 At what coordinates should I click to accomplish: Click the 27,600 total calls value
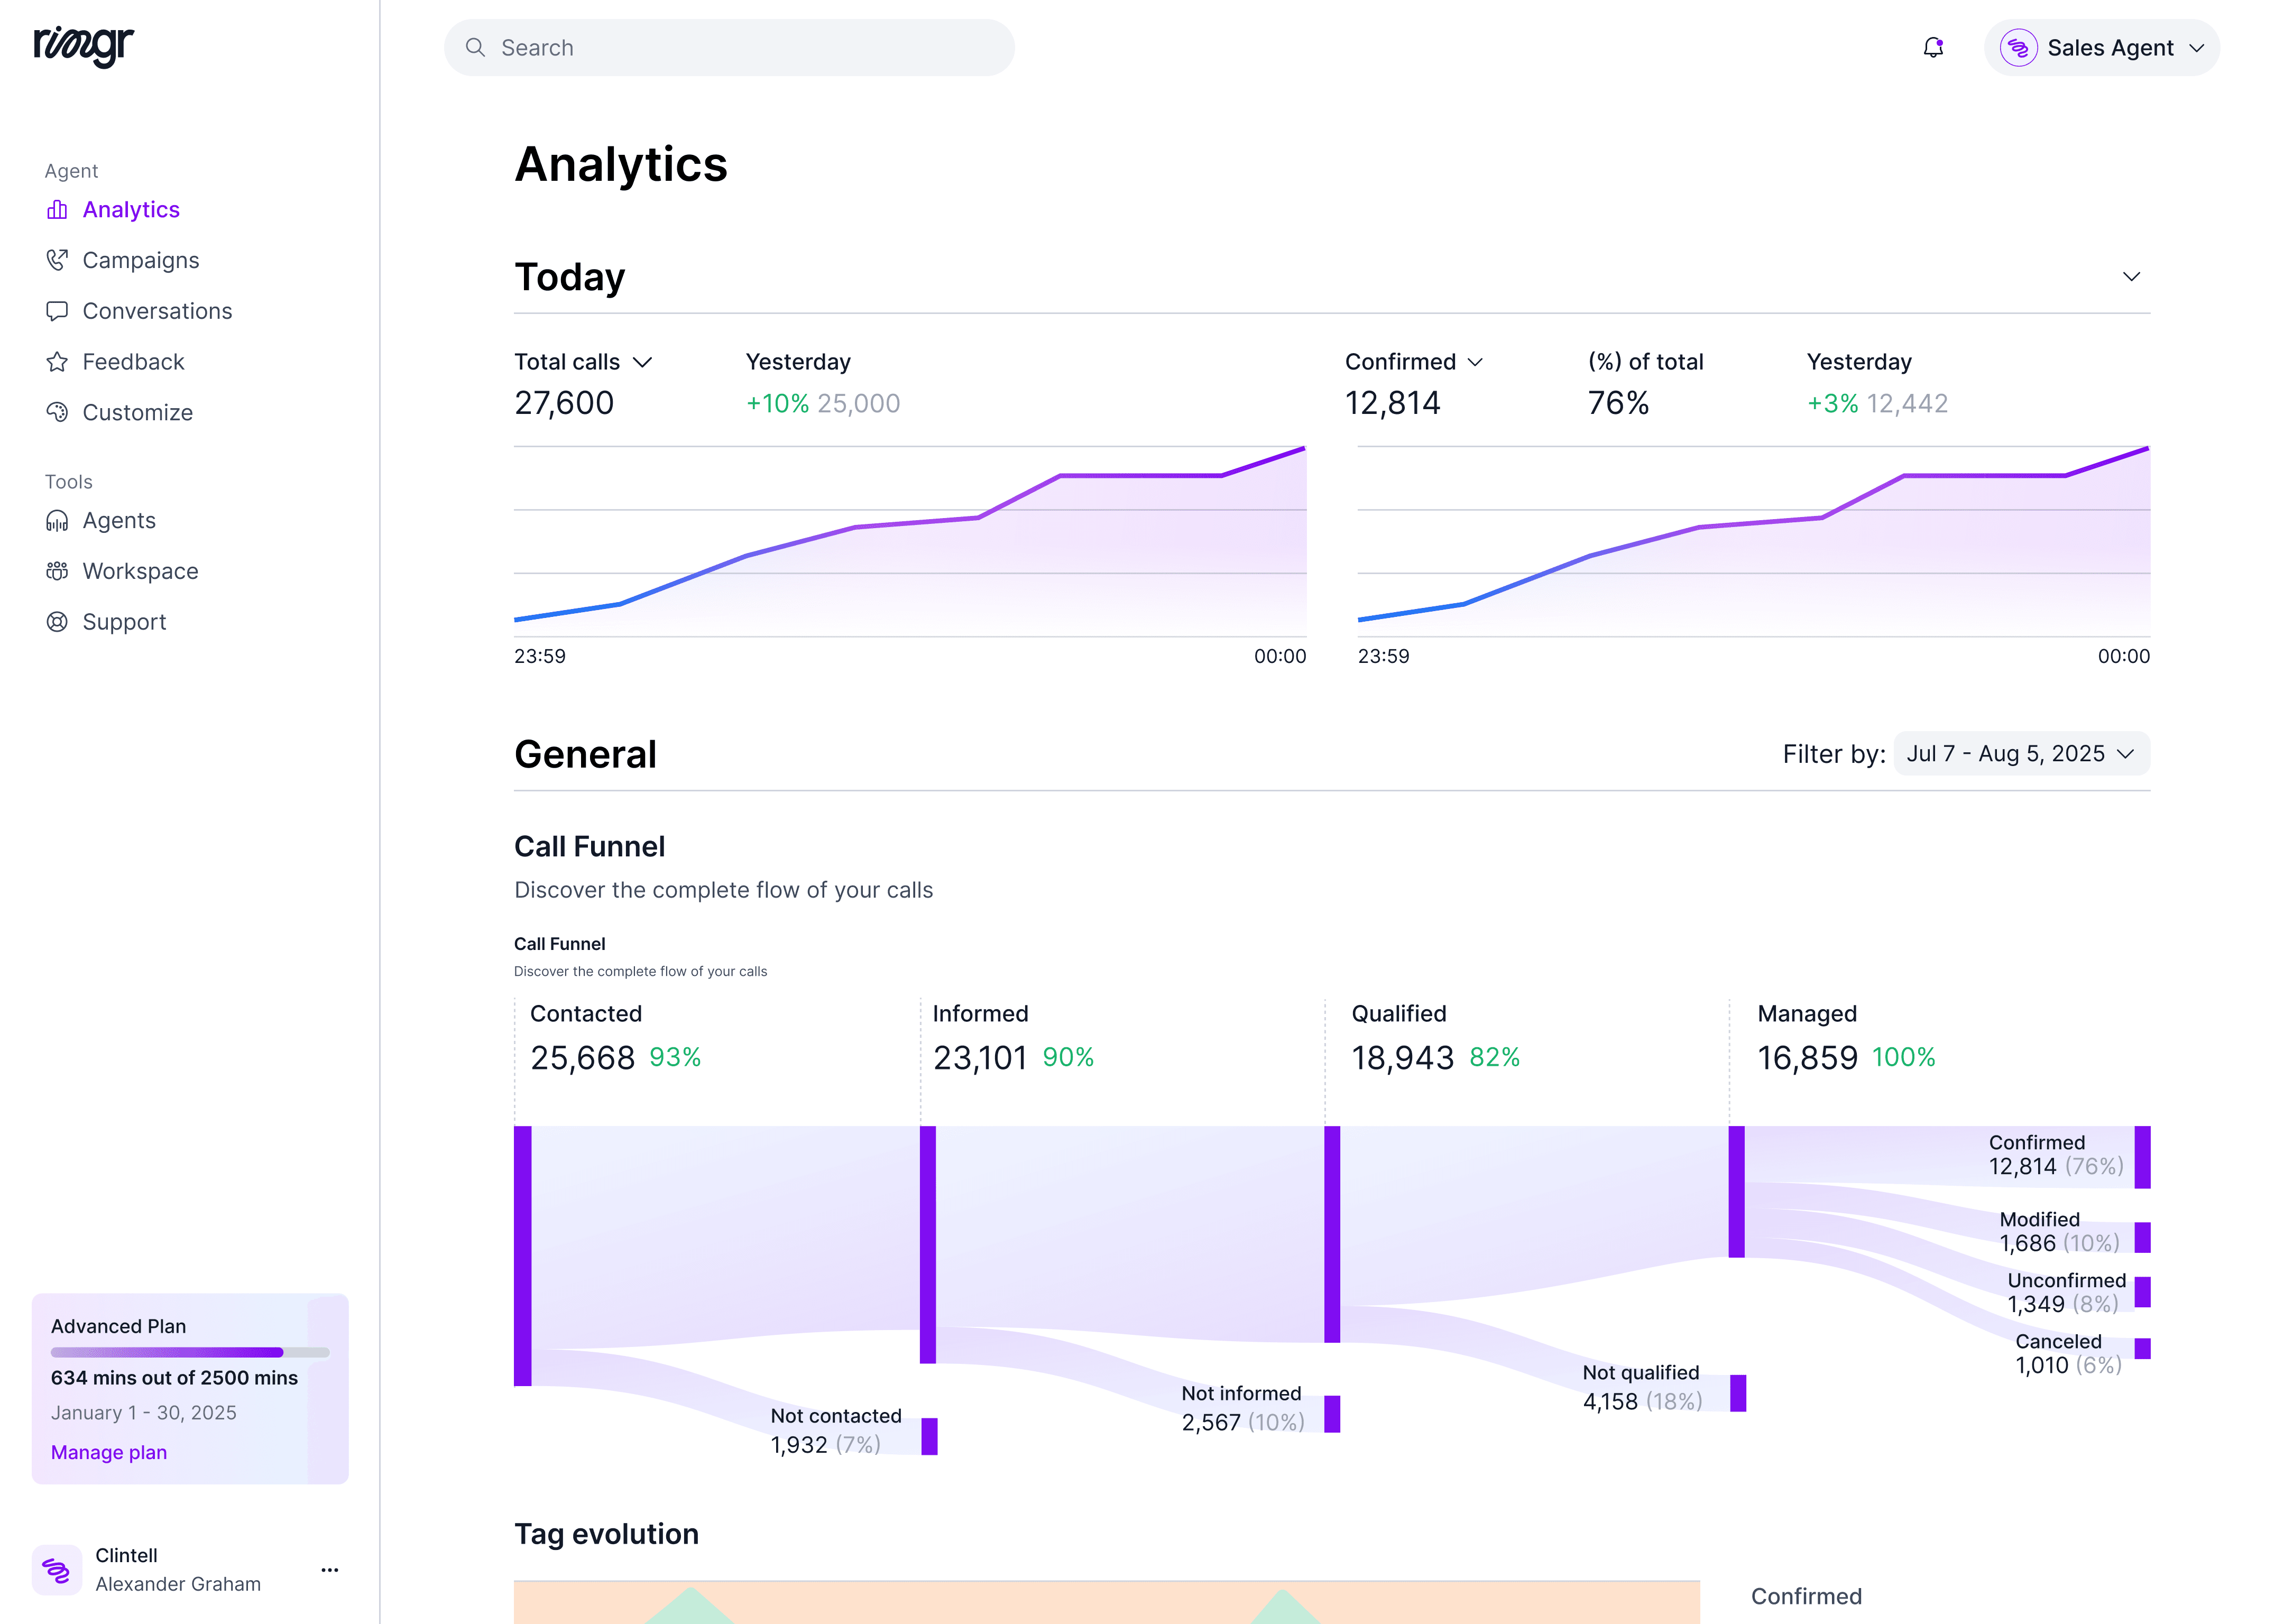564,403
